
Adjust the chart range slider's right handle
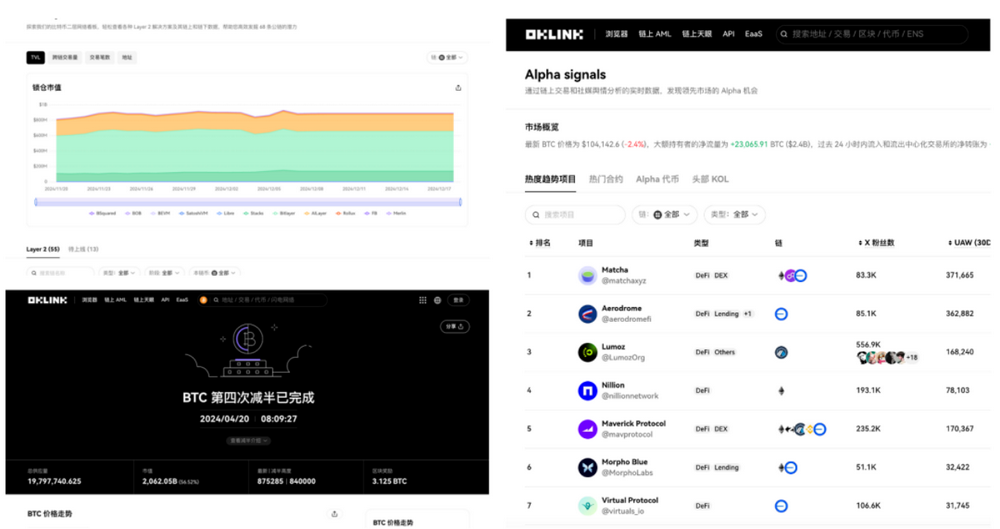[460, 202]
